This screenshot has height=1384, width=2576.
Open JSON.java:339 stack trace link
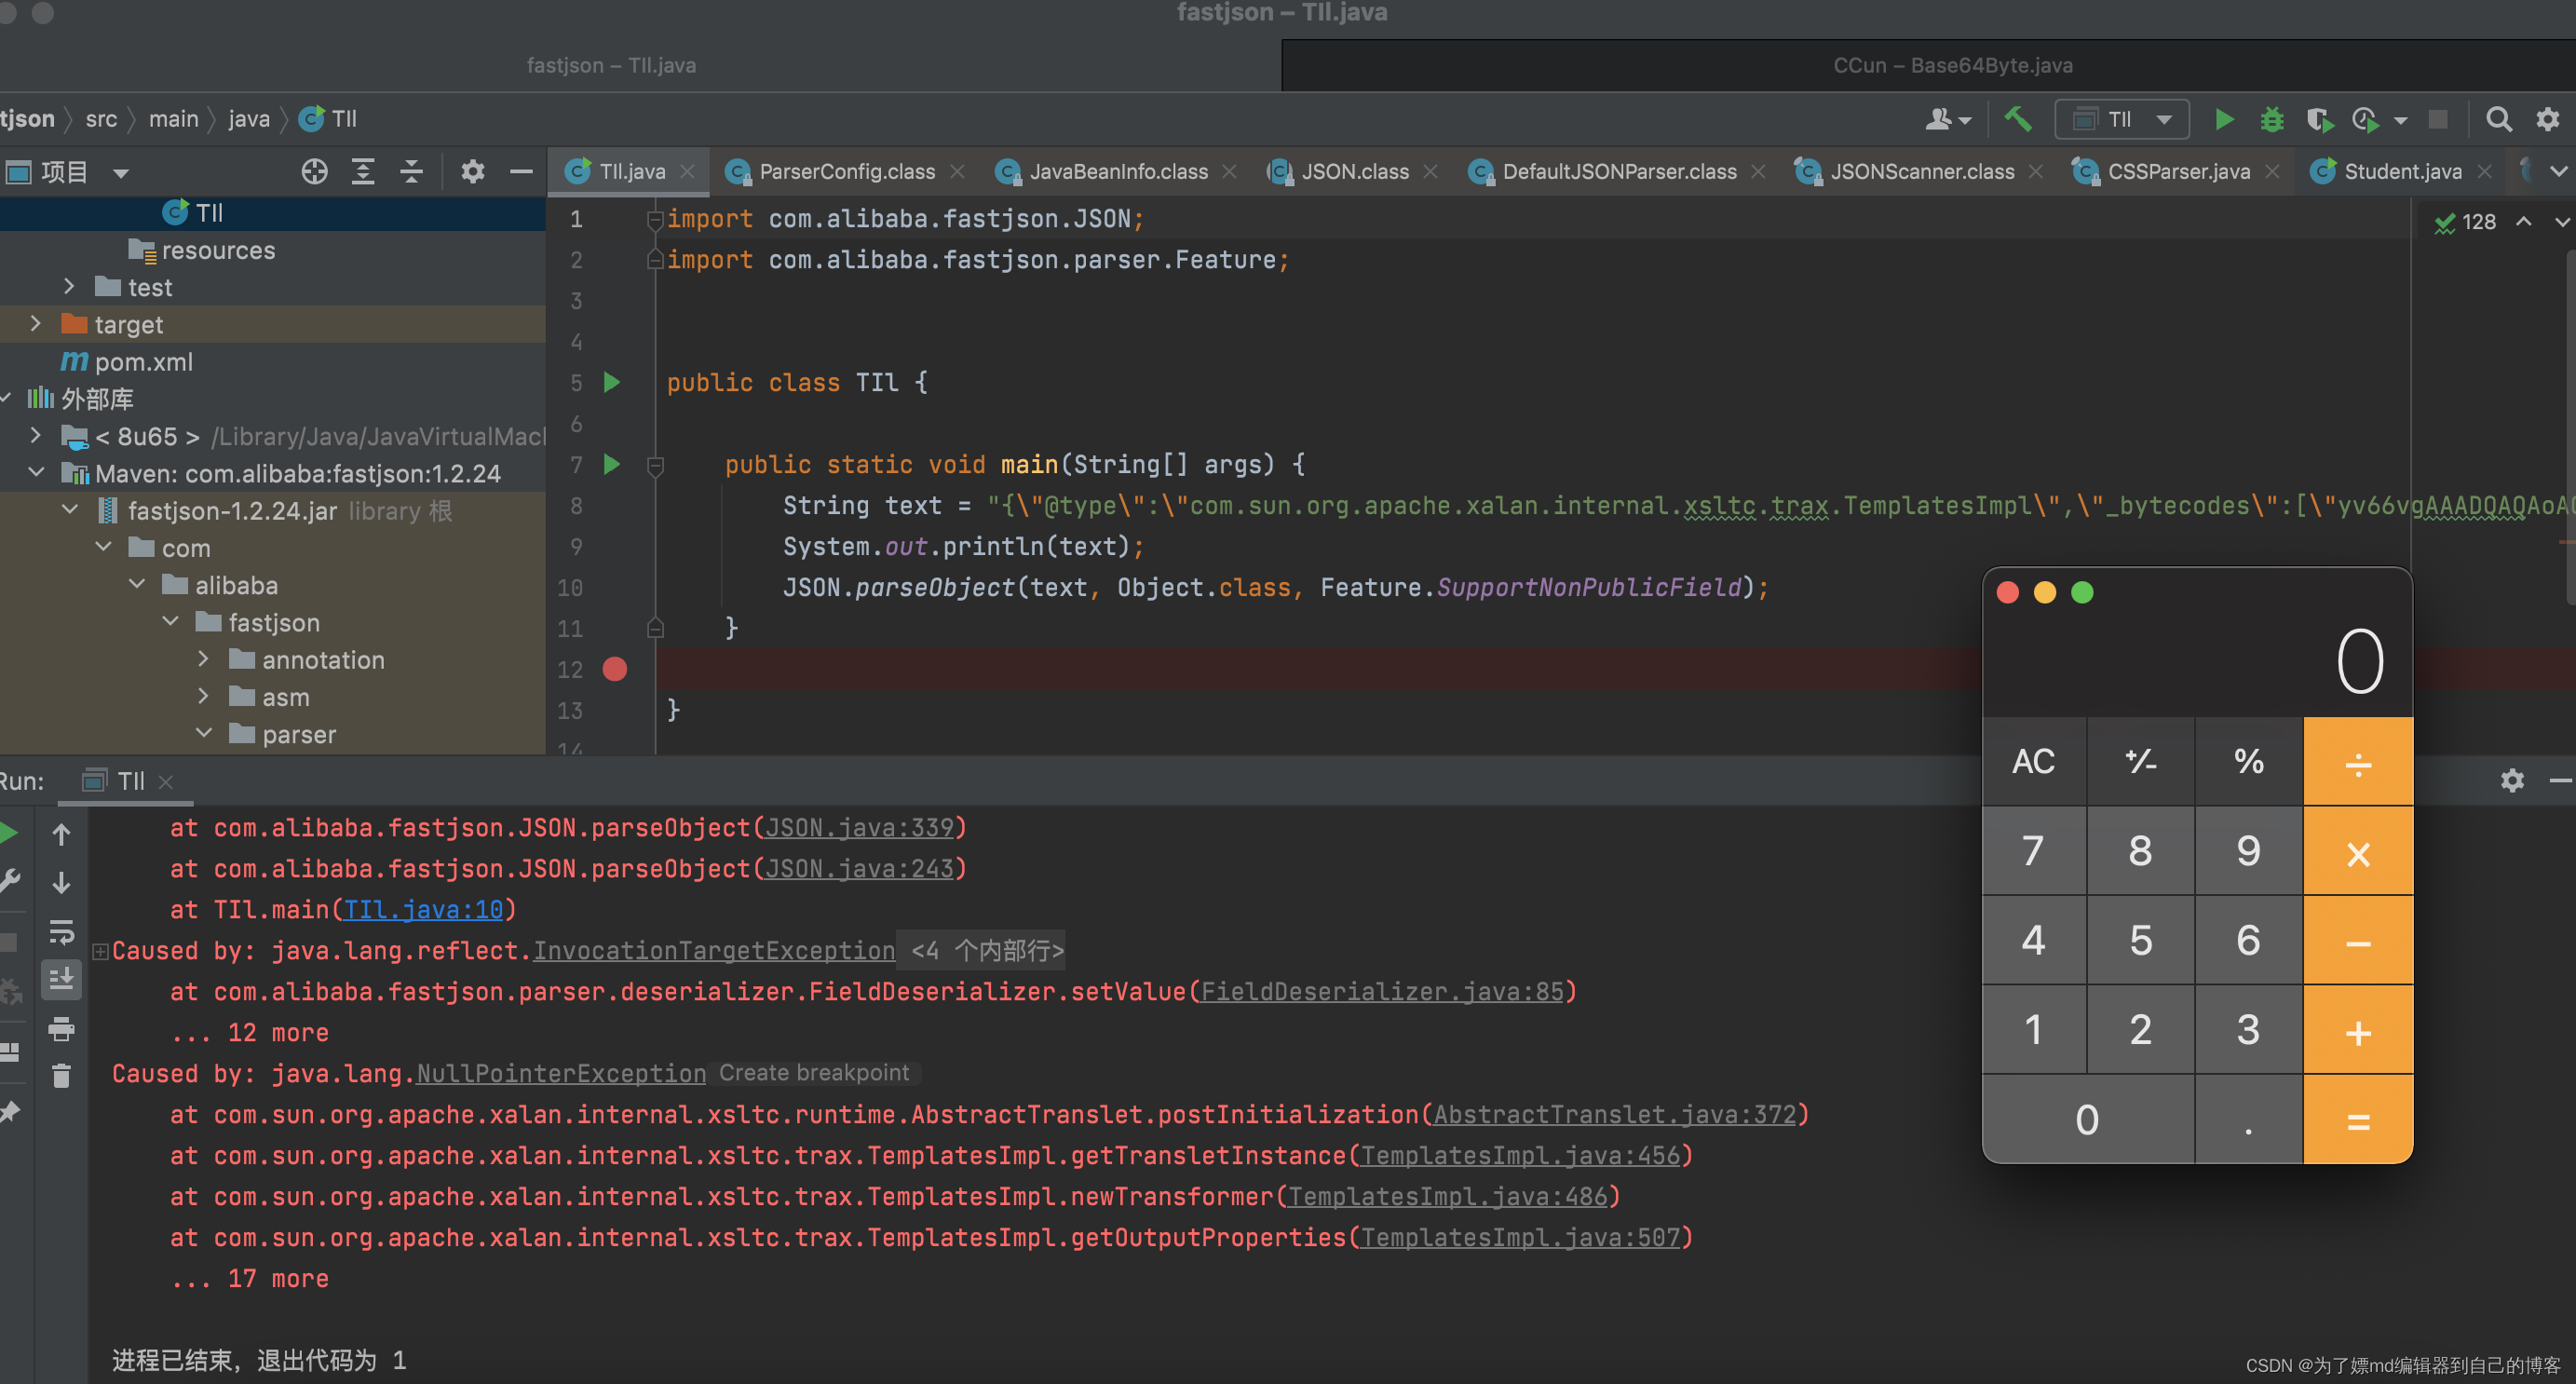click(859, 828)
